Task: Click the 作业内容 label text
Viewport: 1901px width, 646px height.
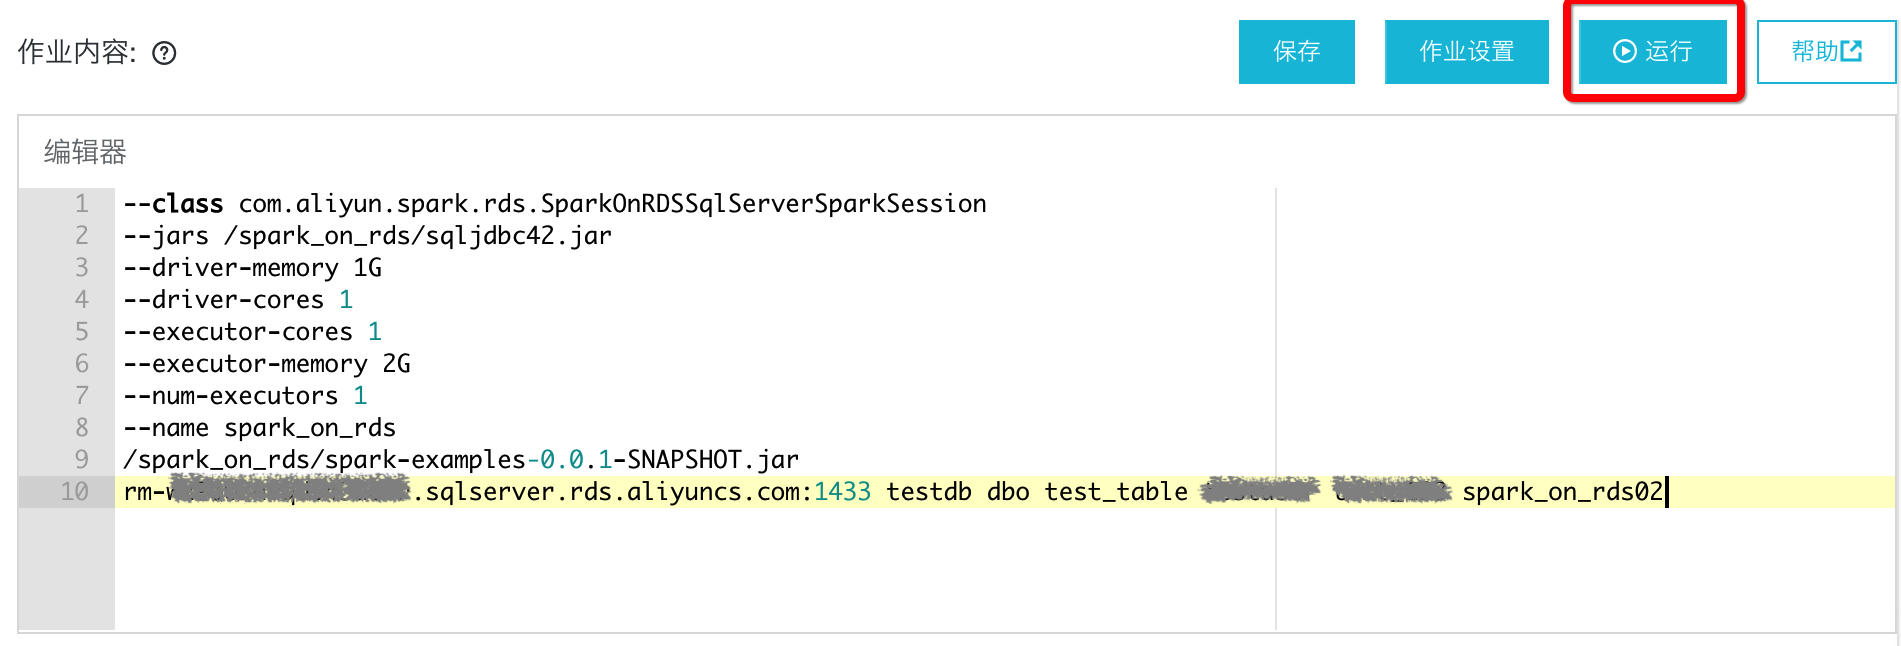Action: tap(77, 52)
